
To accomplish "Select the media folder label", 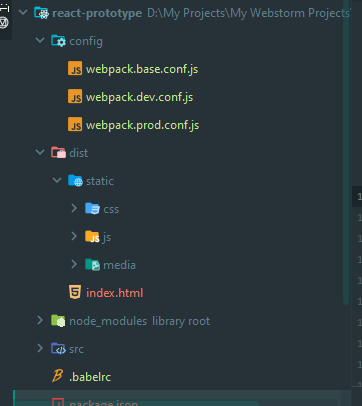I will point(119,265).
